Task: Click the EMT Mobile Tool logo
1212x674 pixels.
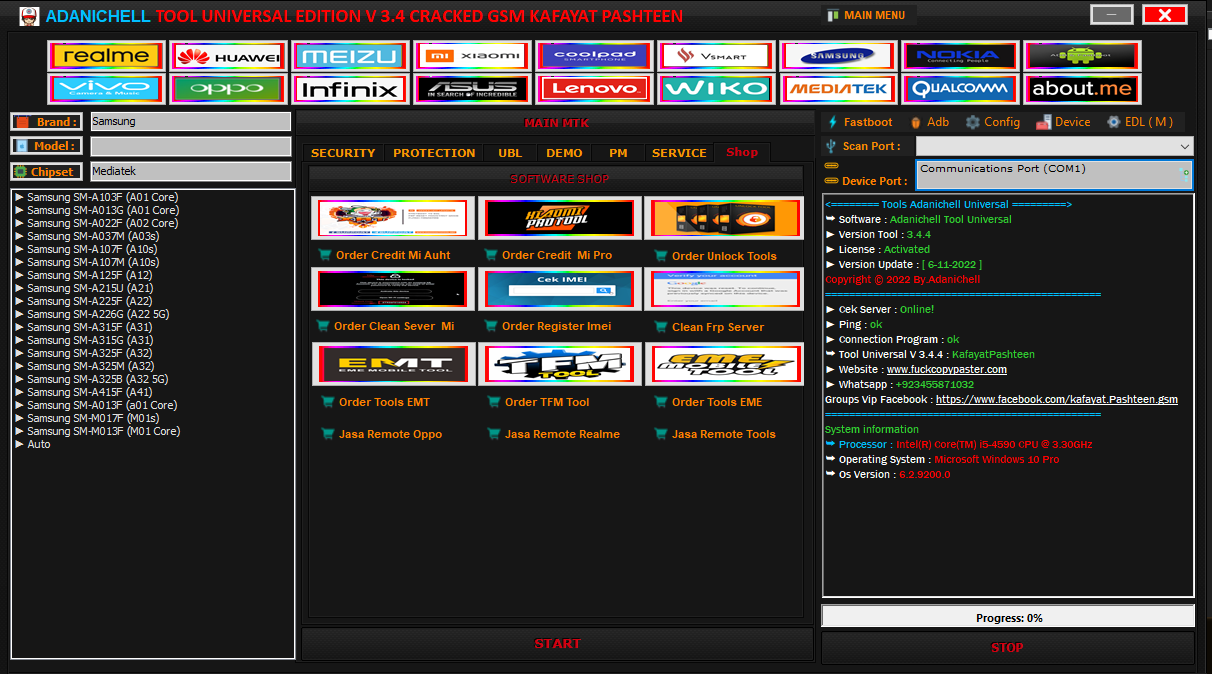Action: (393, 364)
